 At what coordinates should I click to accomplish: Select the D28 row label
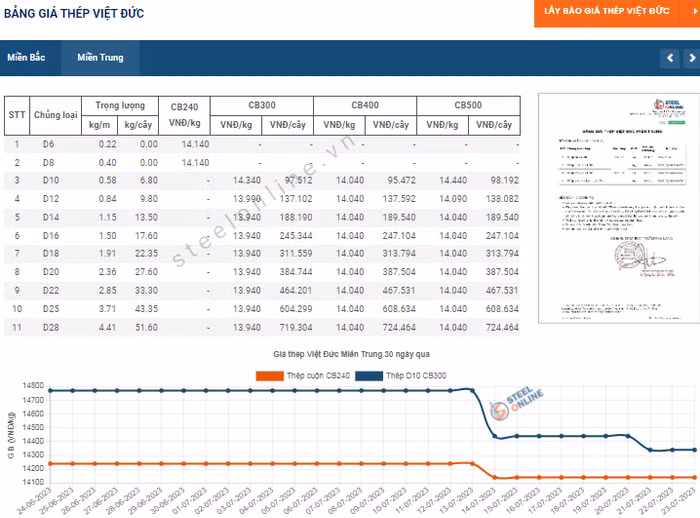(x=51, y=328)
